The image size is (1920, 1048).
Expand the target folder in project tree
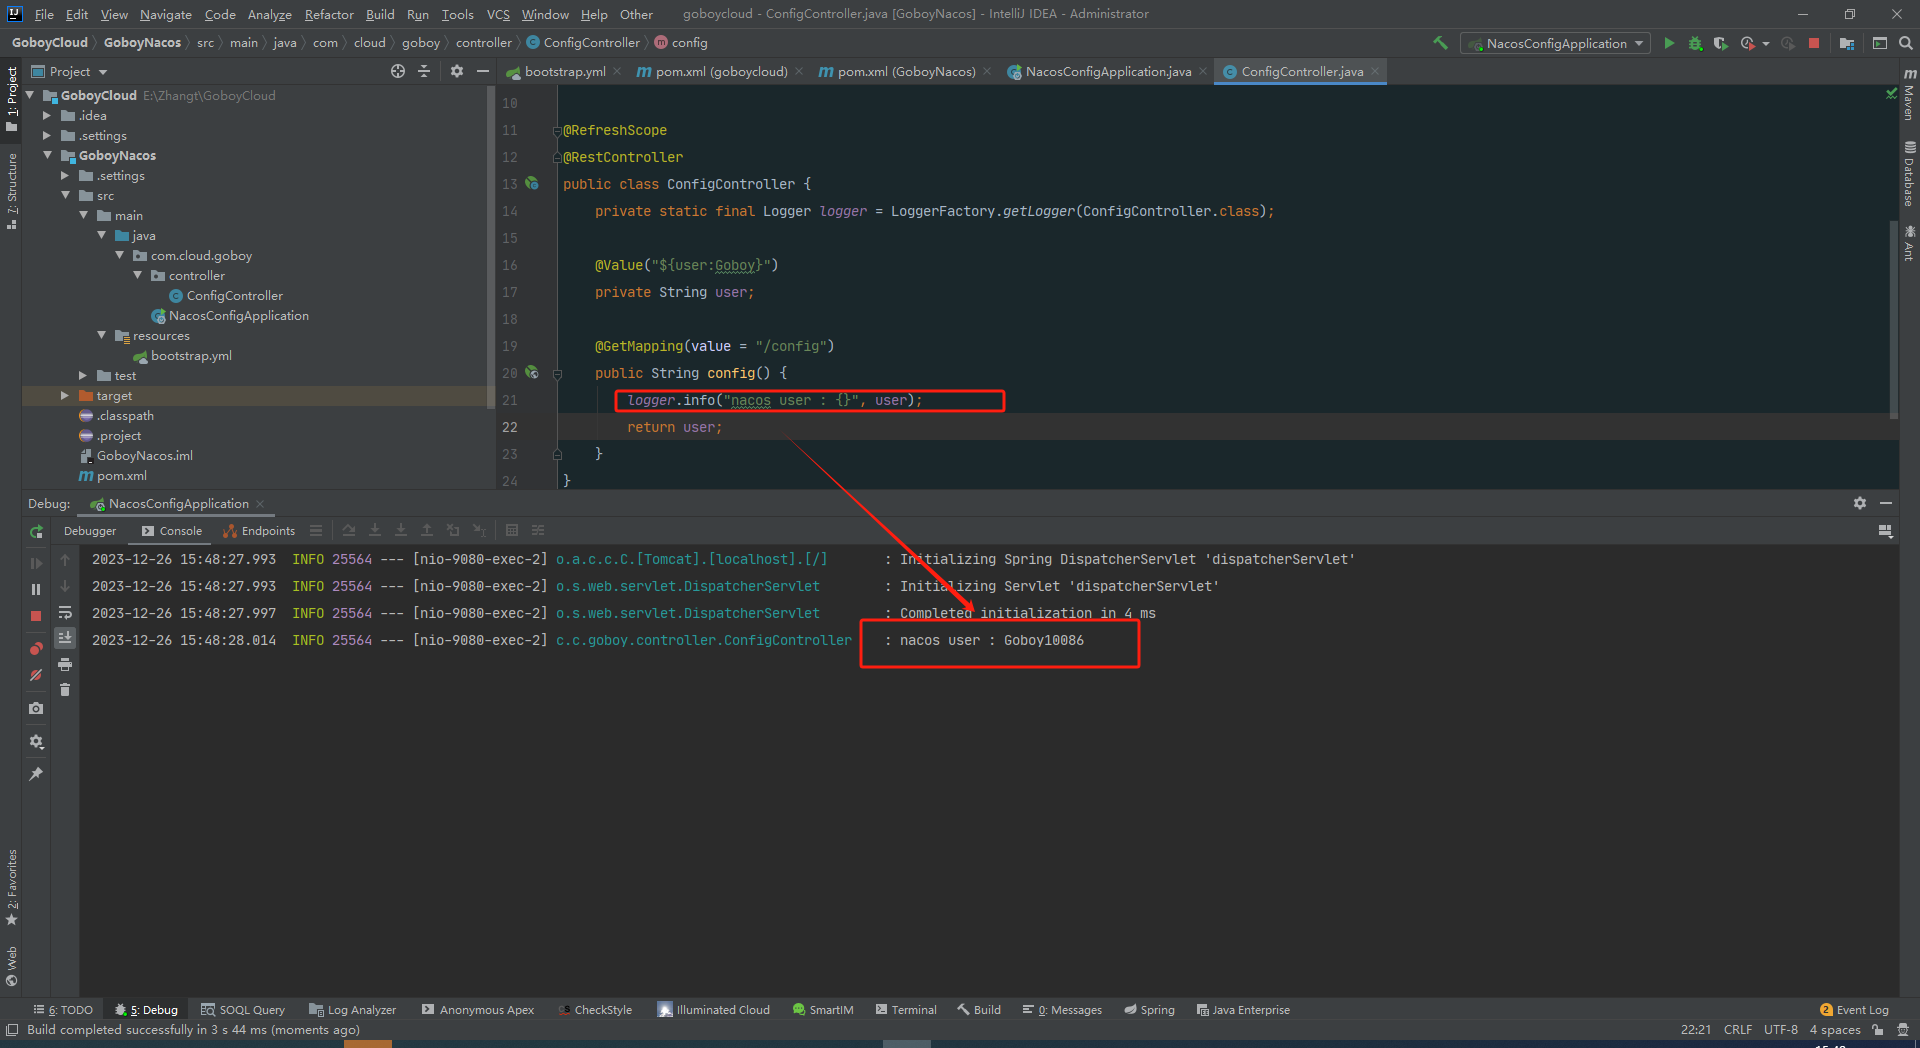click(x=65, y=396)
